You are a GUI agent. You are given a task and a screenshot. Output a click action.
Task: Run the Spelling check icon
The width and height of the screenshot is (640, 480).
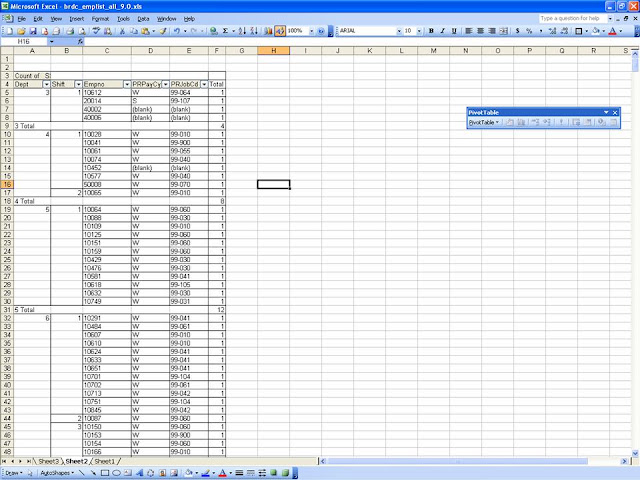pos(96,31)
